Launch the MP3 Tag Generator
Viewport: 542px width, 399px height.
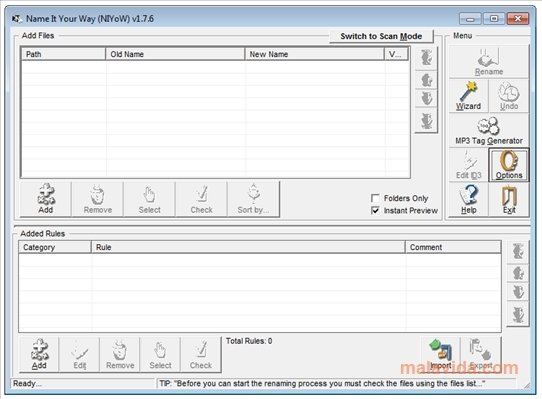click(489, 131)
